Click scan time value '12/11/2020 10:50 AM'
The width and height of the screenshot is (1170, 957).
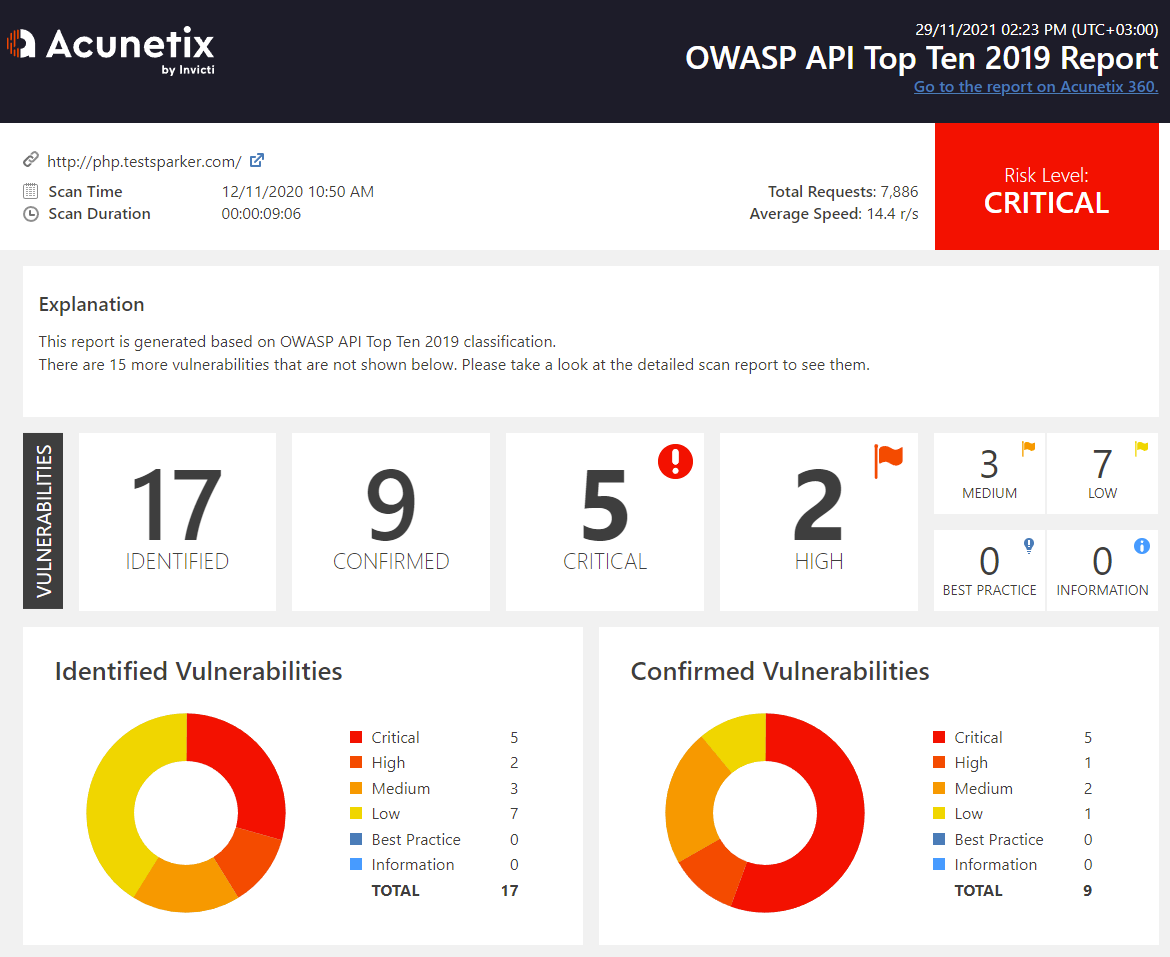[298, 192]
